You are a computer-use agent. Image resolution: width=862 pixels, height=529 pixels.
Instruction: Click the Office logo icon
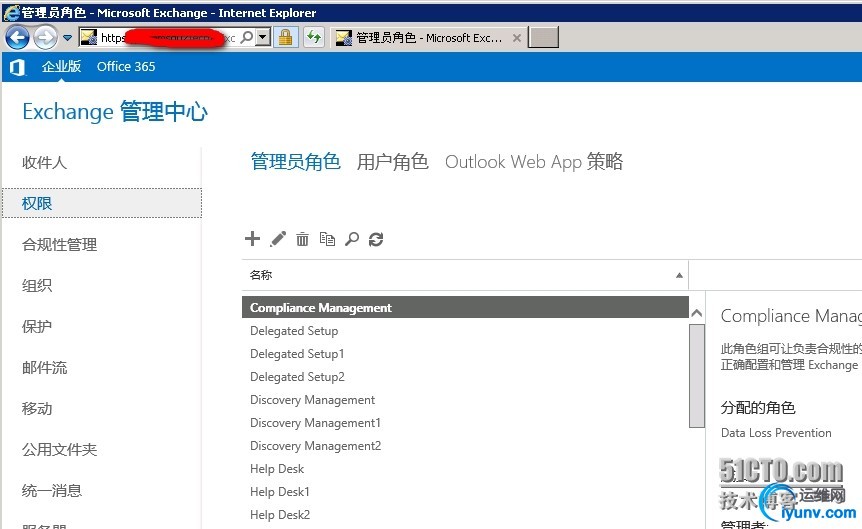point(17,67)
